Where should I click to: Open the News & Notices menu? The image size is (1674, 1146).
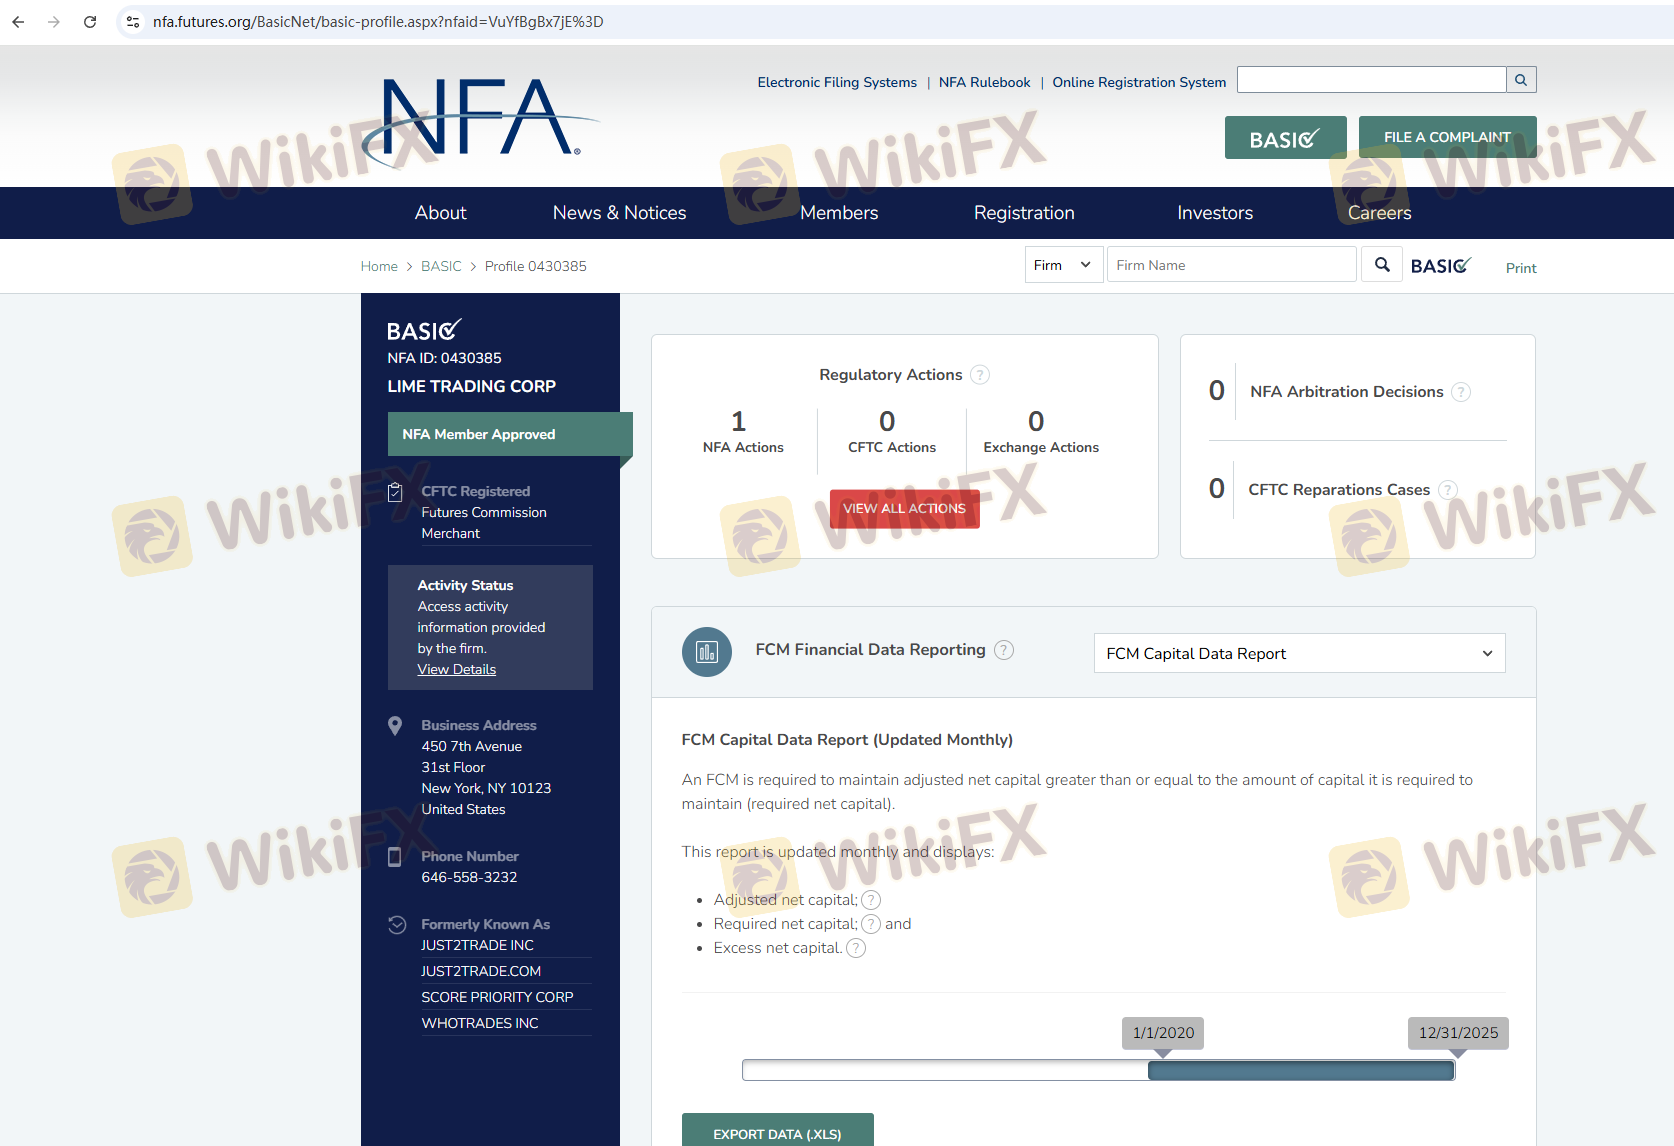tap(619, 213)
